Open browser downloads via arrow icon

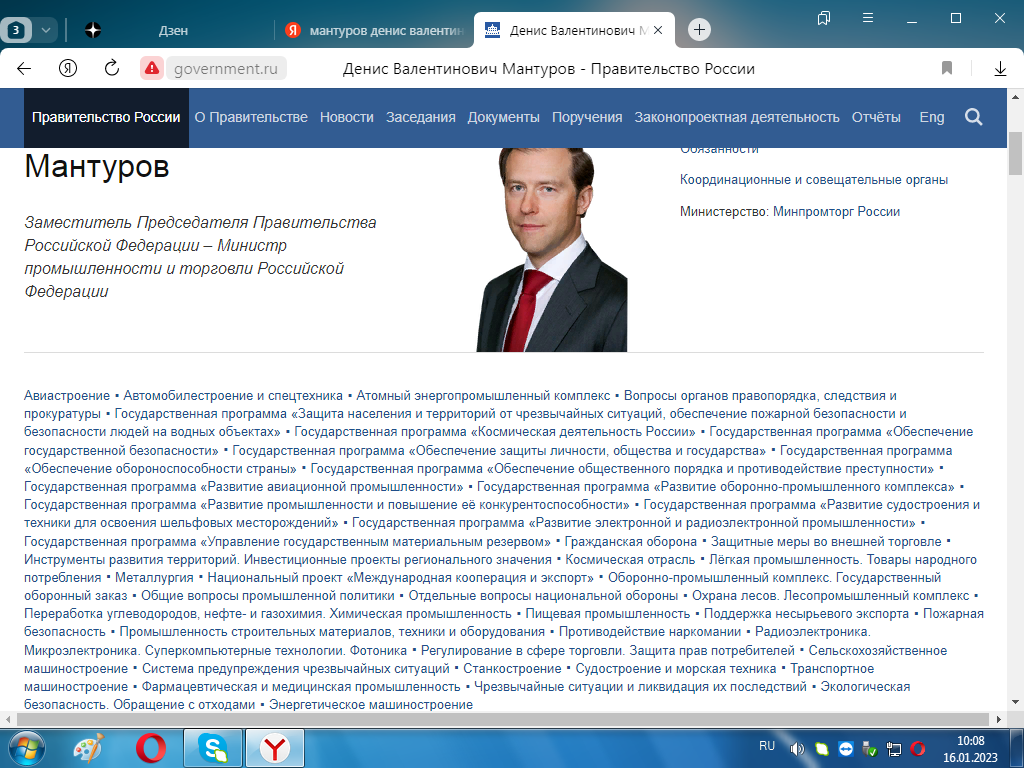point(1000,70)
